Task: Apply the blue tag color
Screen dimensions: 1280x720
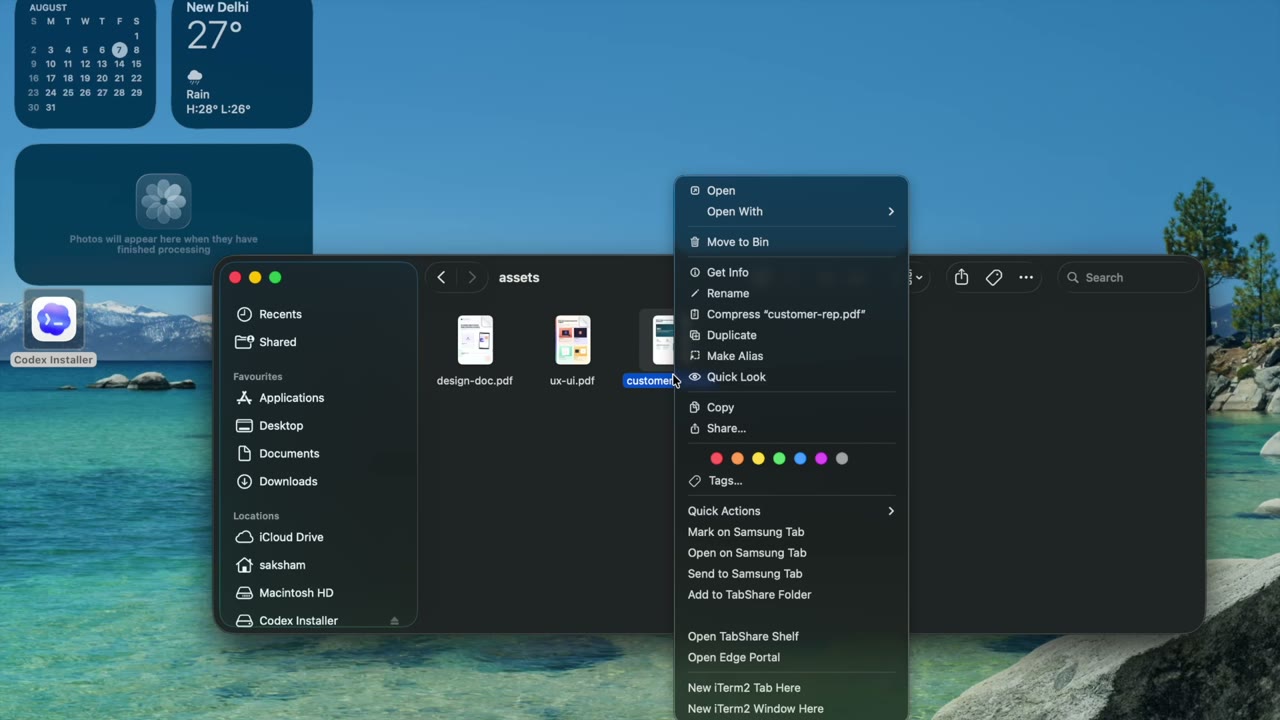Action: point(800,459)
